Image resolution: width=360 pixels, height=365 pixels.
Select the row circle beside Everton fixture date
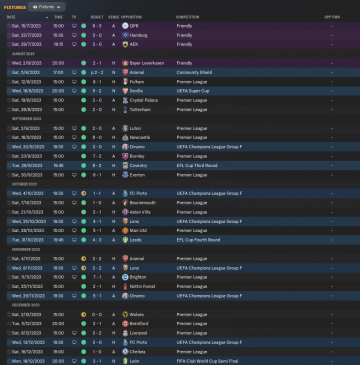tap(9, 175)
